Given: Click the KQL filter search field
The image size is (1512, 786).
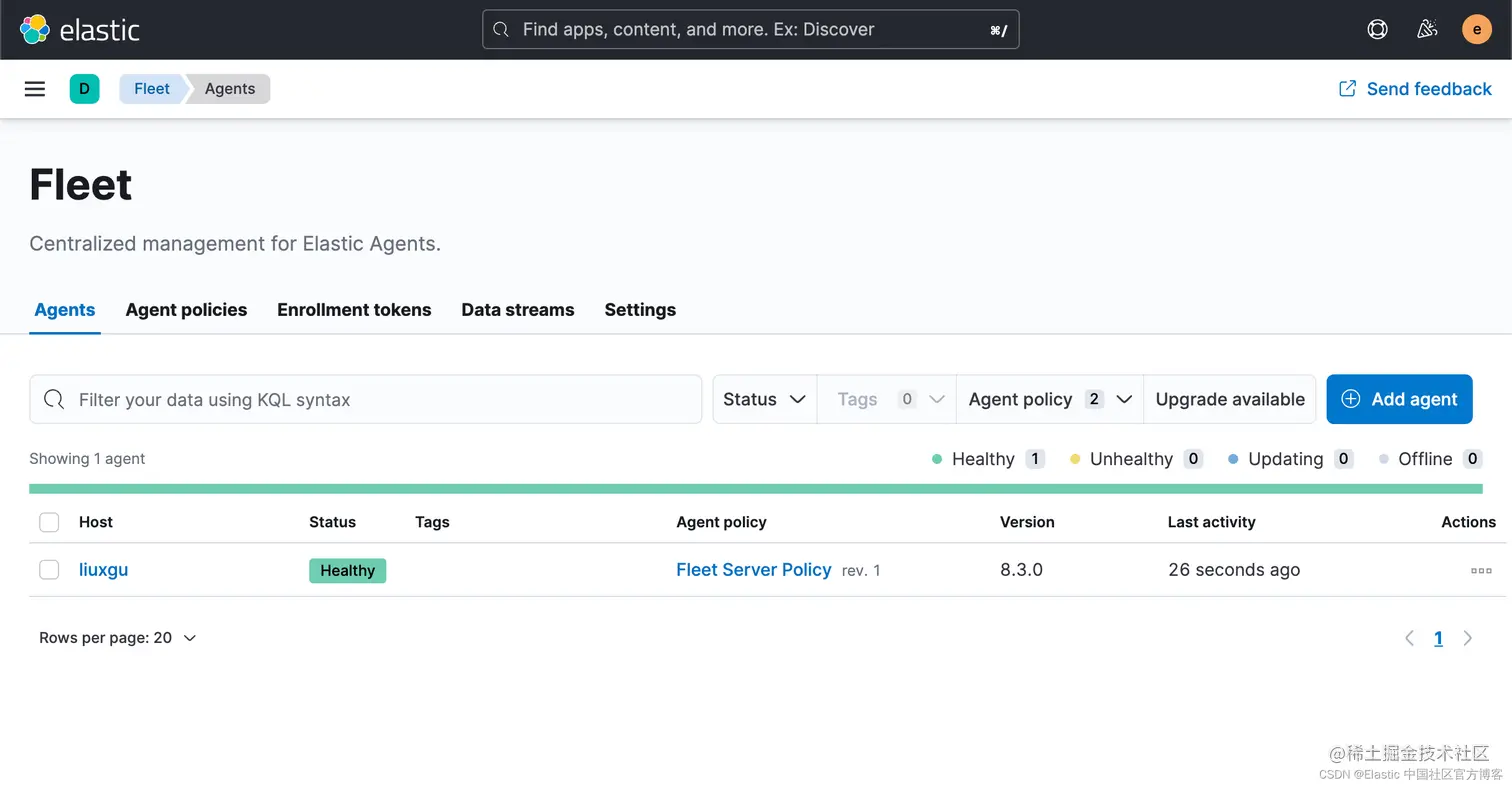Looking at the screenshot, I should pyautogui.click(x=380, y=399).
